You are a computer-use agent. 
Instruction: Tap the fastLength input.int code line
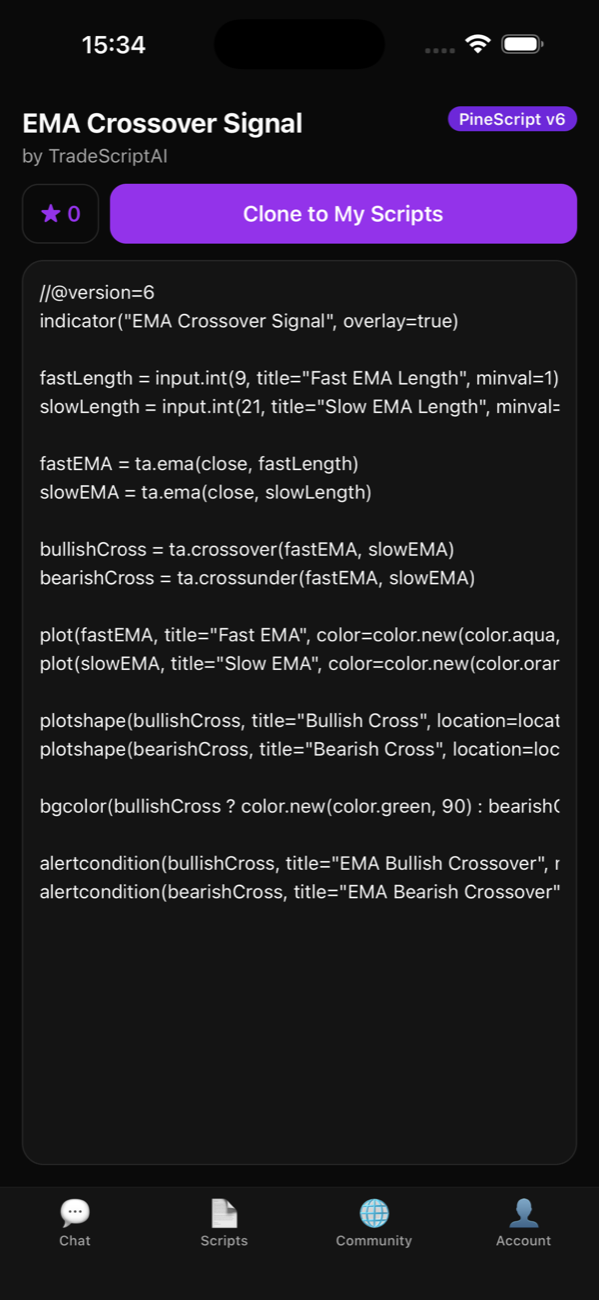click(299, 378)
